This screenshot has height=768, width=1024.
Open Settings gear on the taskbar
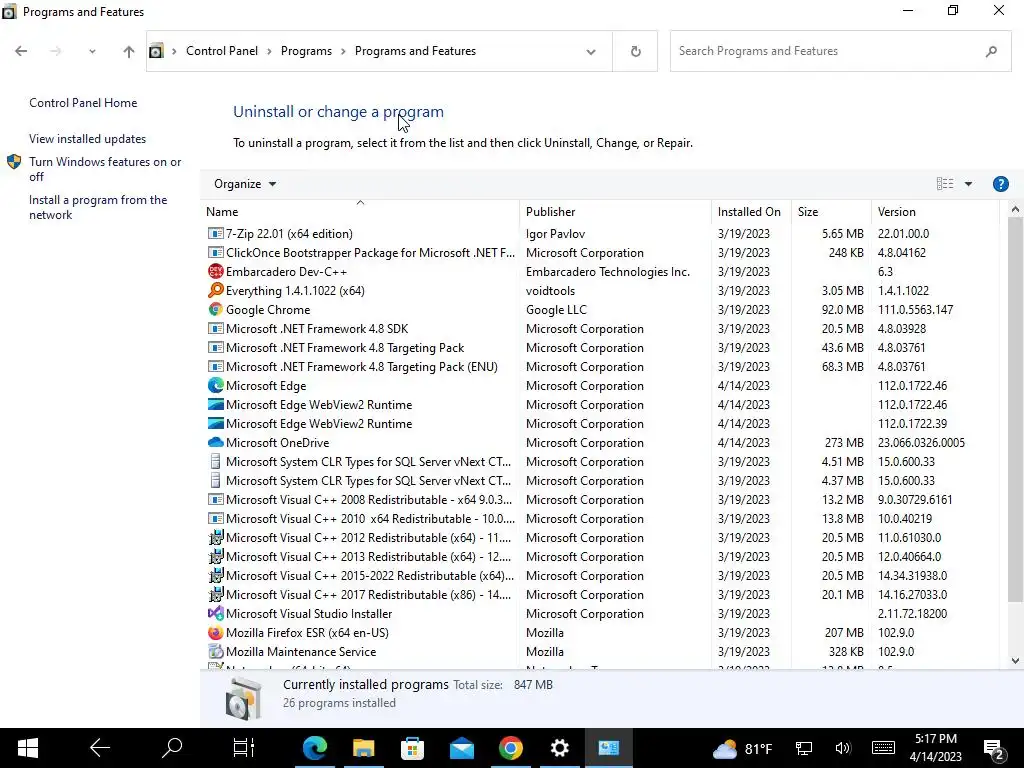(x=560, y=748)
